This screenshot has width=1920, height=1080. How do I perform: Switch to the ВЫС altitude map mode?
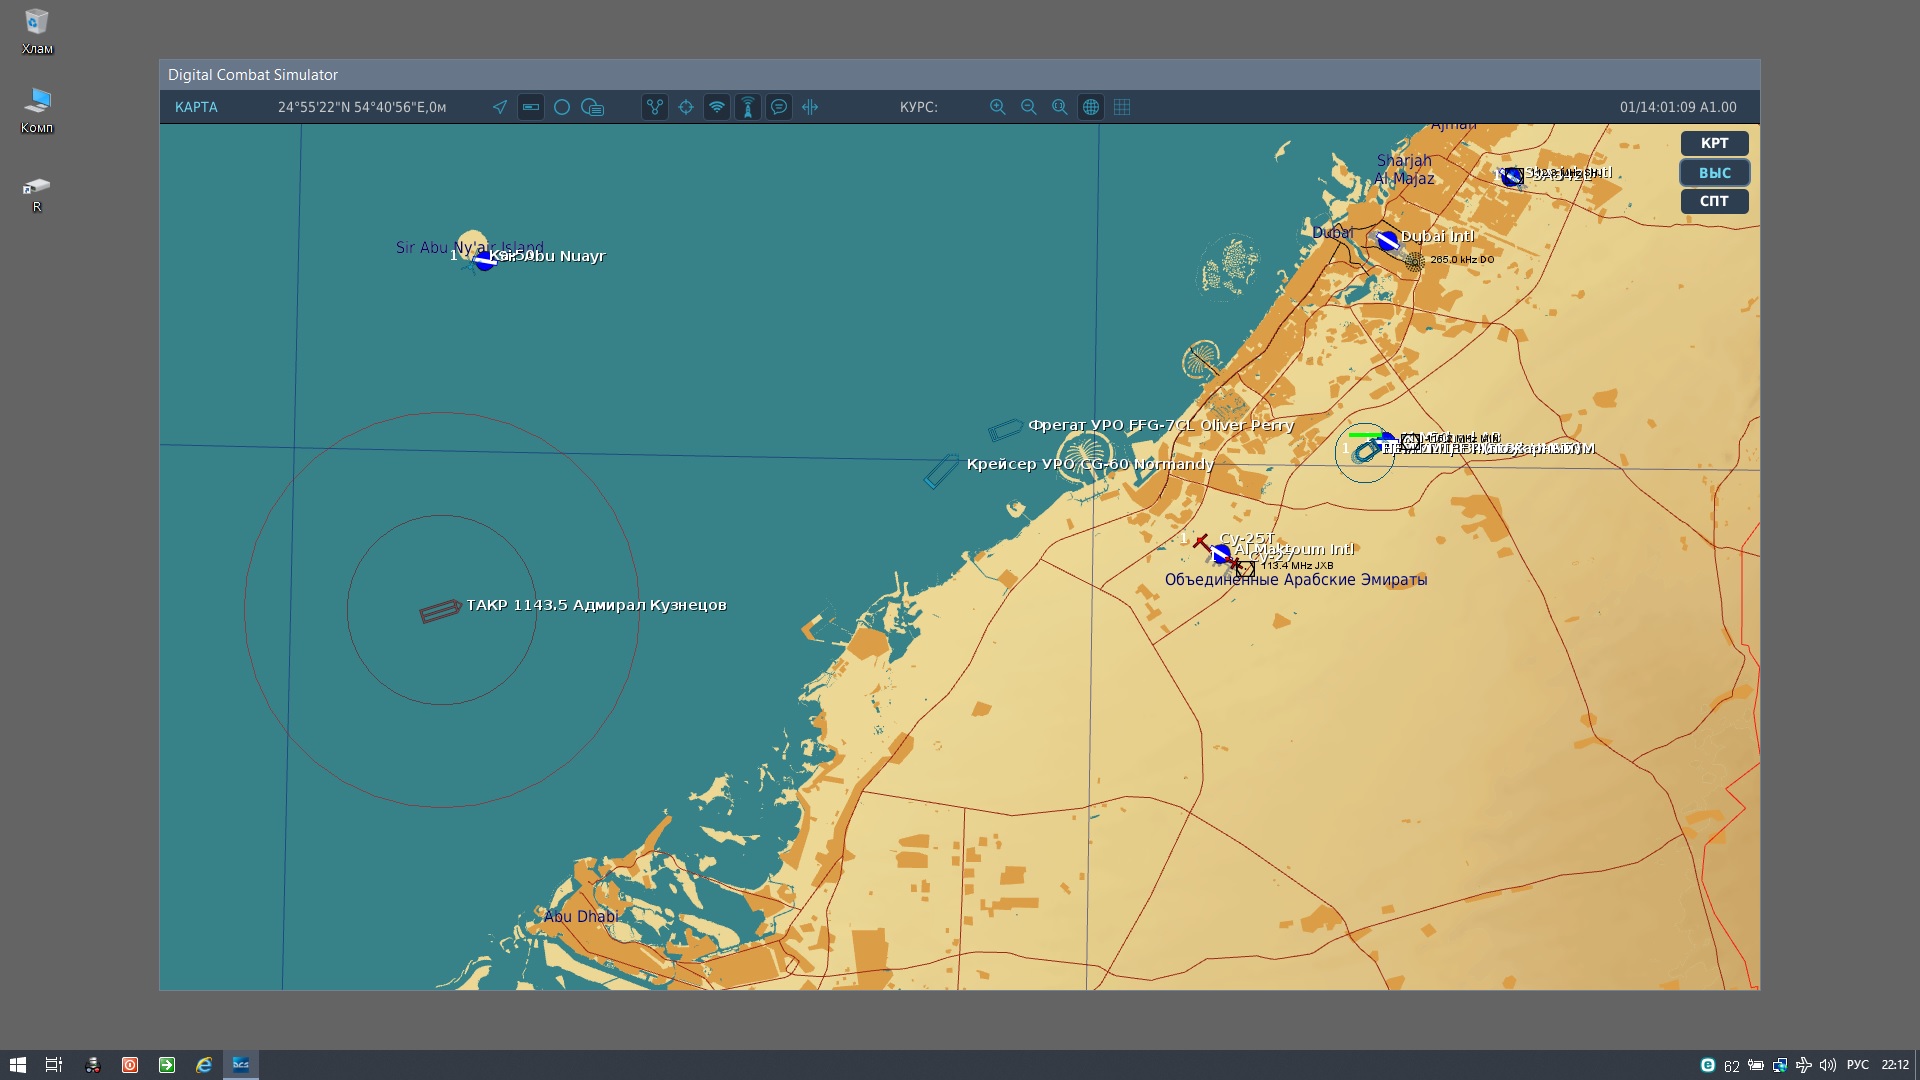pyautogui.click(x=1714, y=172)
